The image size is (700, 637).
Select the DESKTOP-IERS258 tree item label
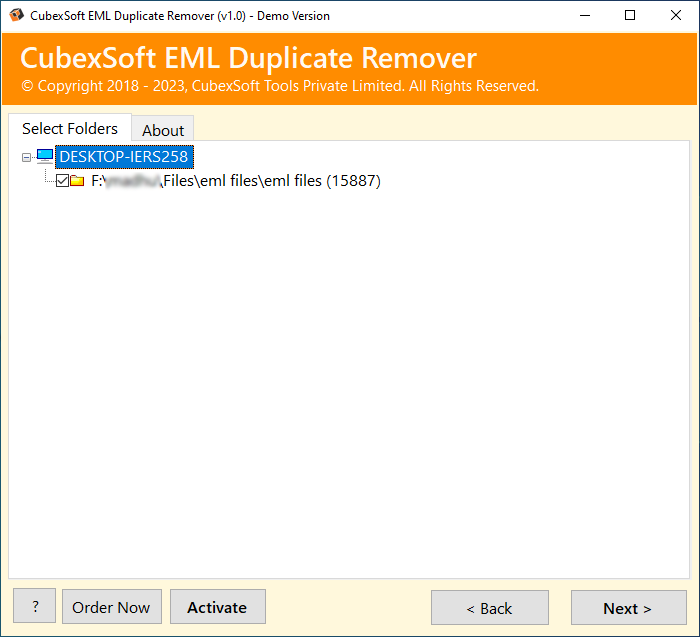click(123, 156)
